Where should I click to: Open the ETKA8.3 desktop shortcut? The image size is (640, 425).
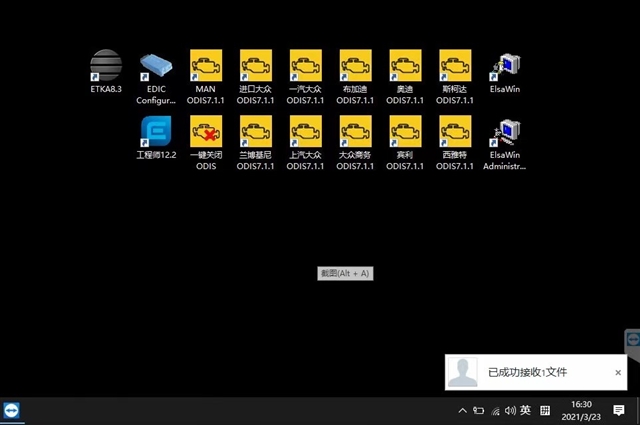(106, 72)
